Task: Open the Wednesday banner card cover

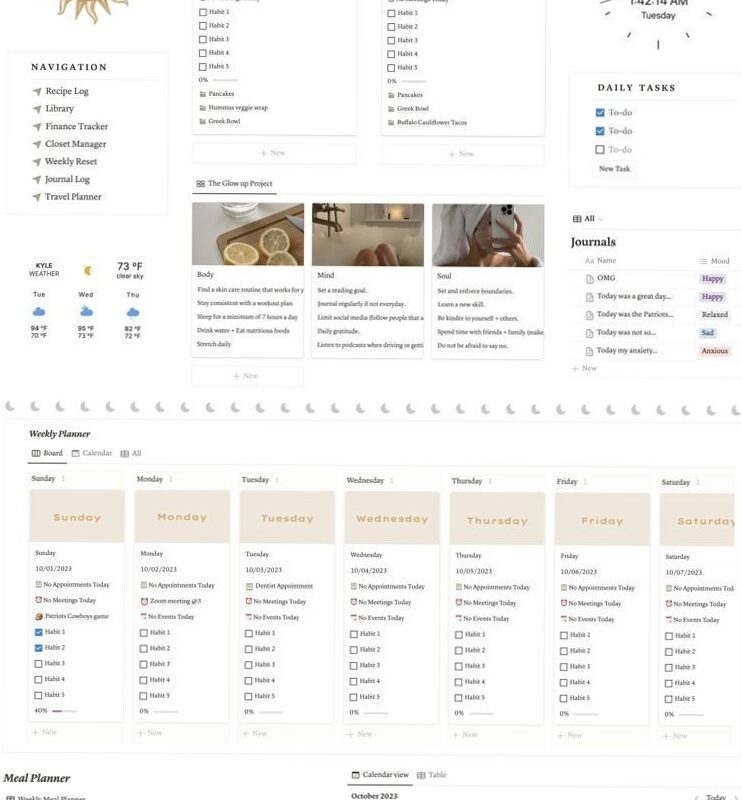Action: coord(392,518)
